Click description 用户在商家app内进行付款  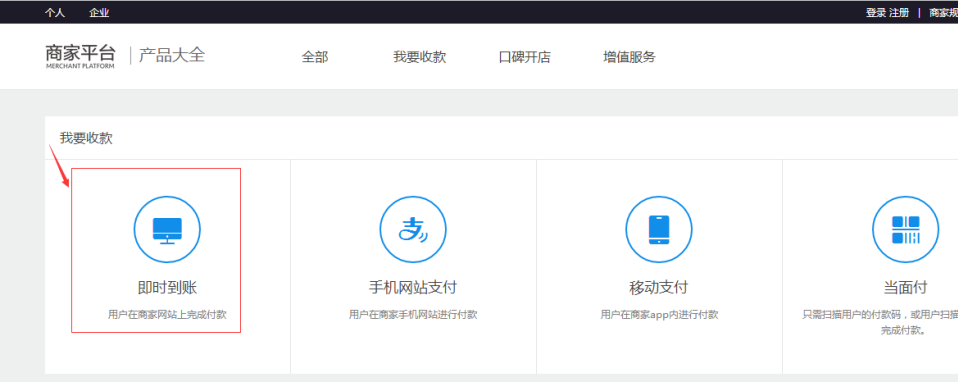click(x=659, y=315)
